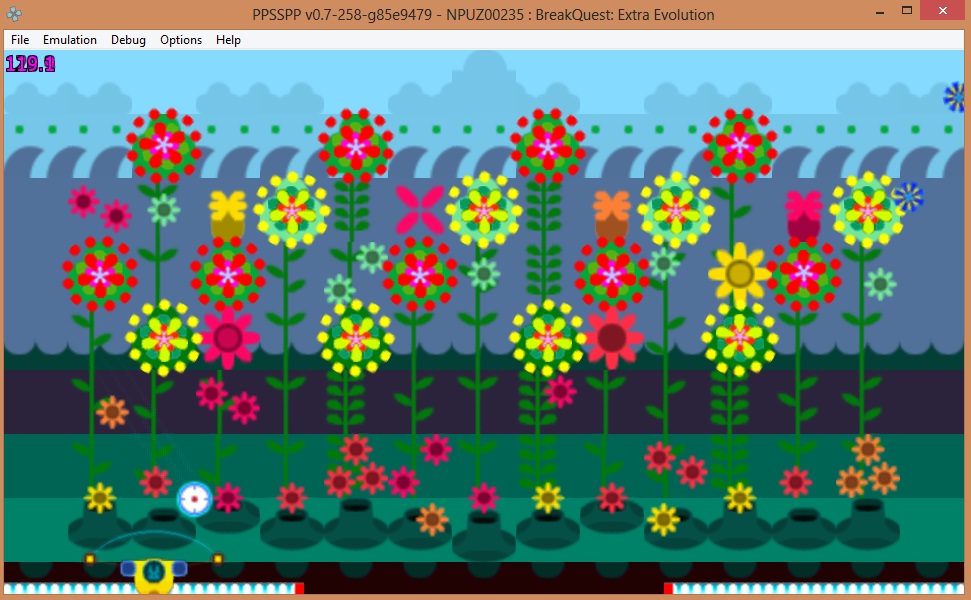Open the Debug menu

click(128, 40)
